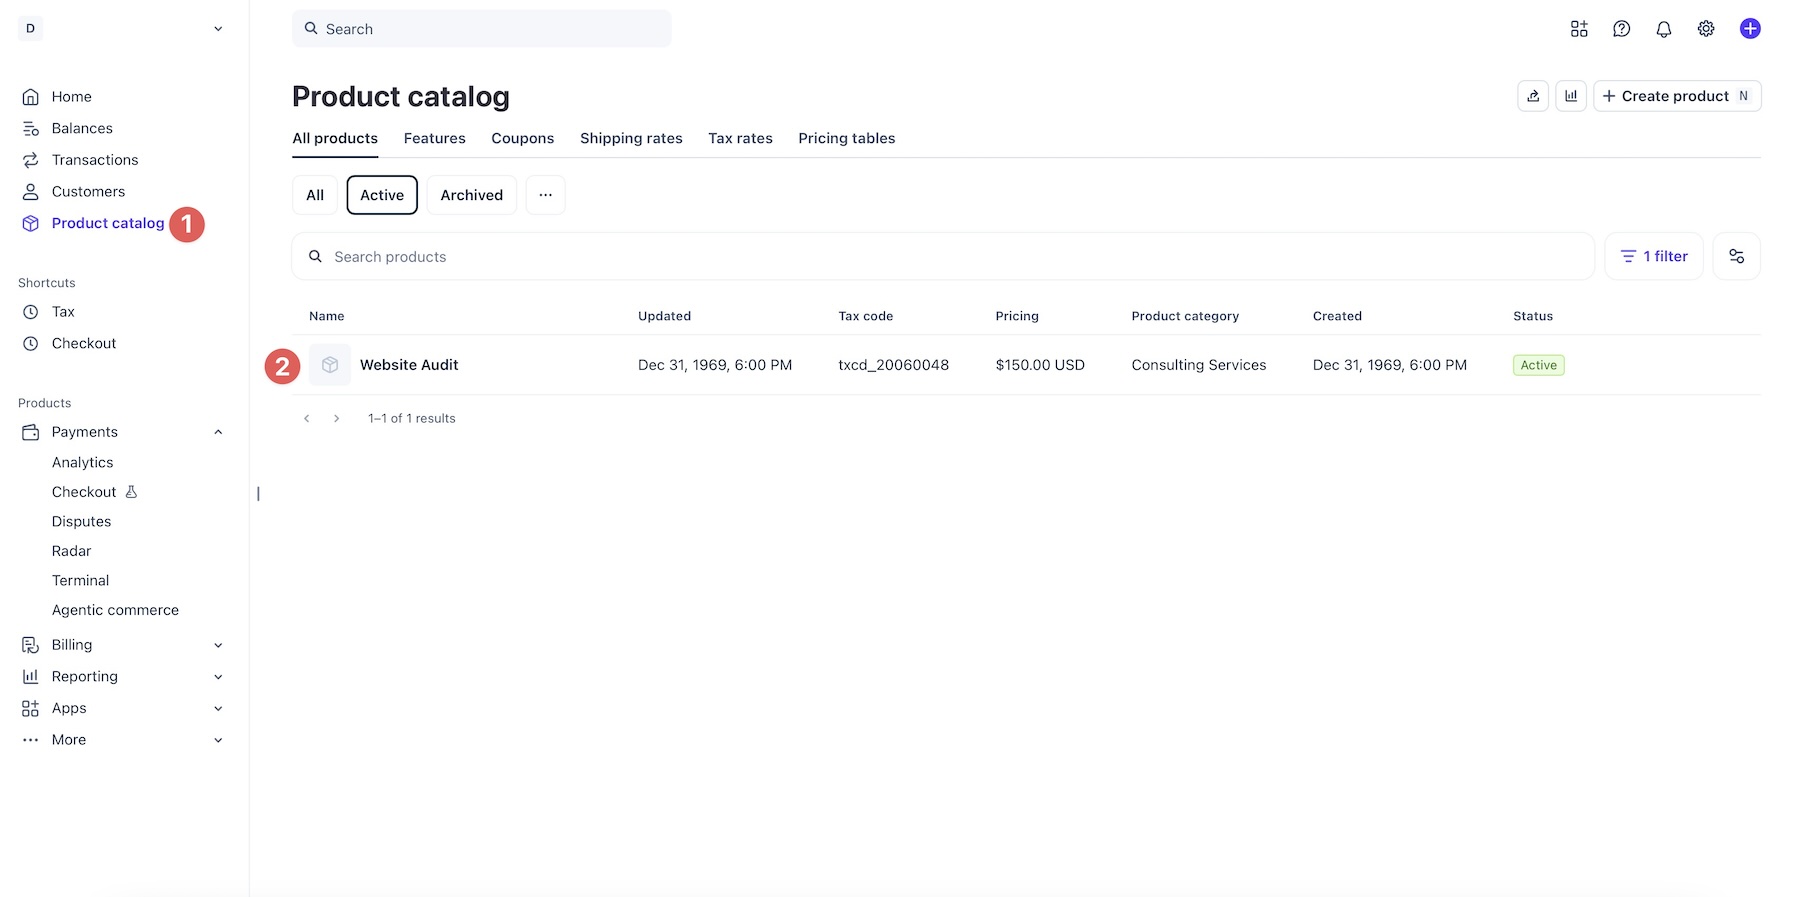
Task: Click the Search products field
Action: (x=943, y=257)
